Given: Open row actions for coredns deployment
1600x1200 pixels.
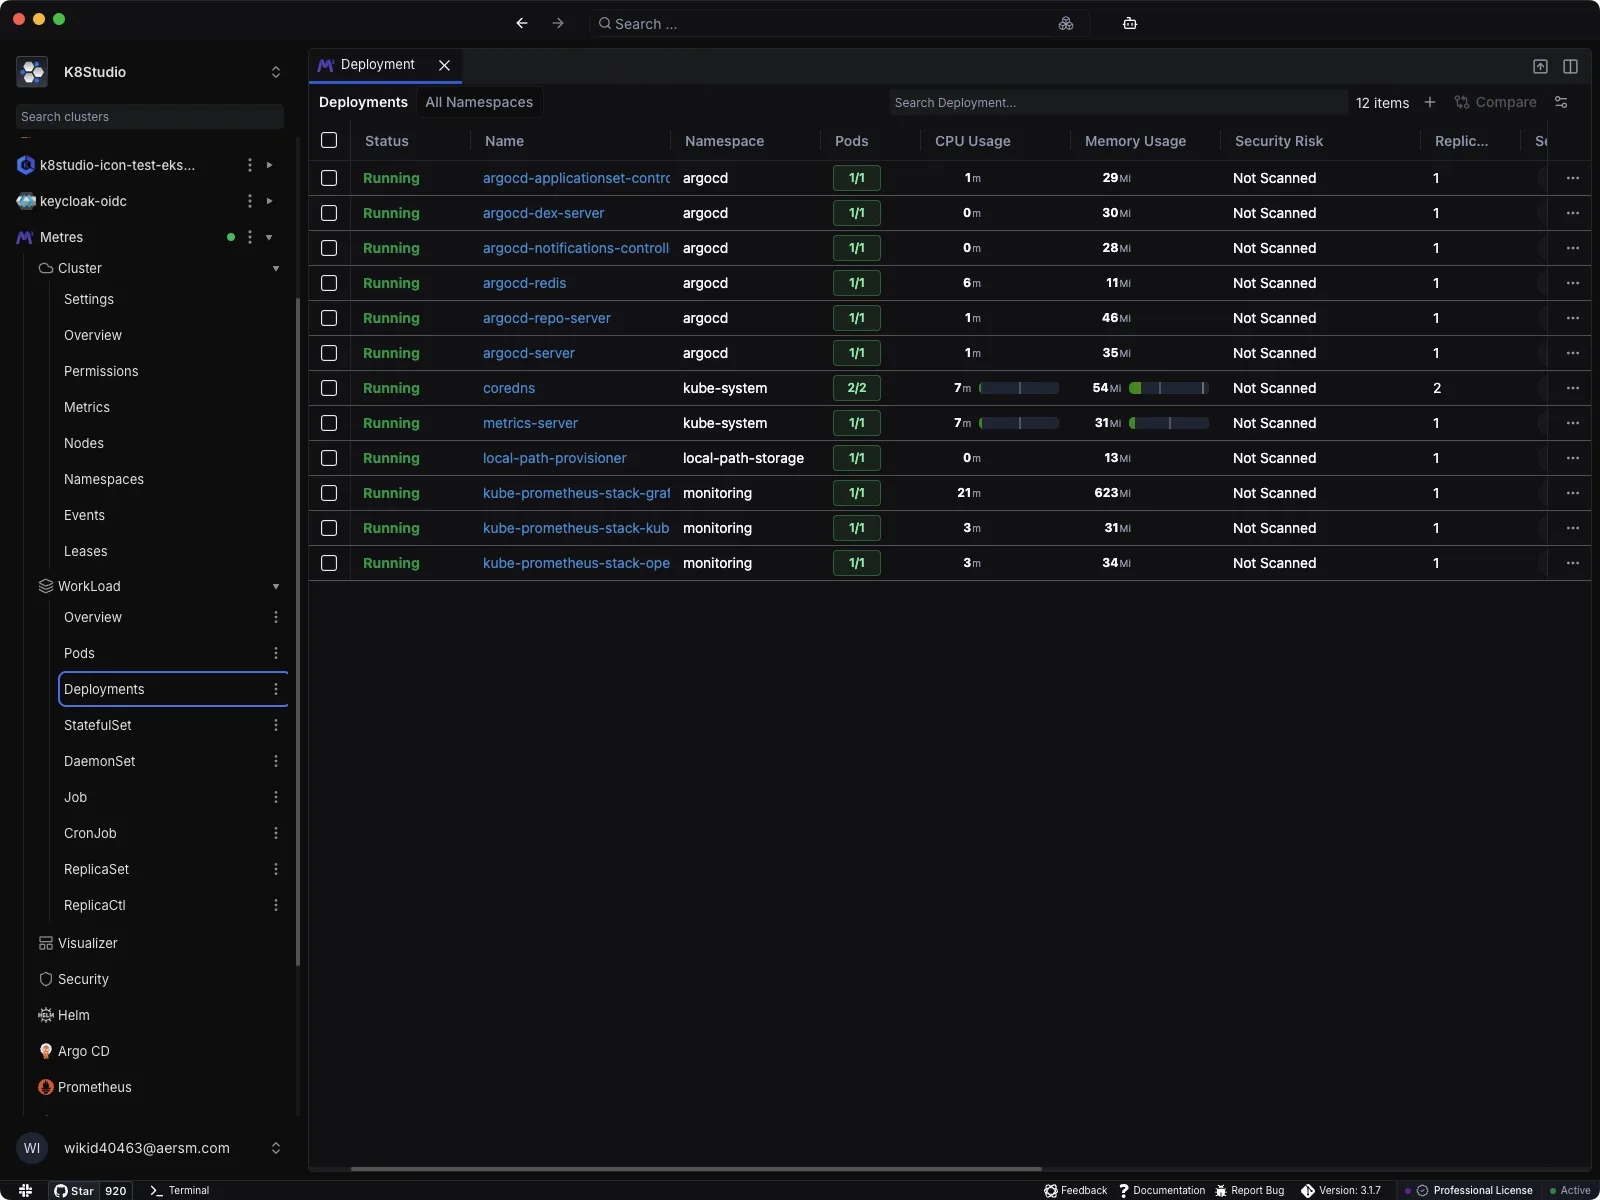Looking at the screenshot, I should coord(1573,388).
